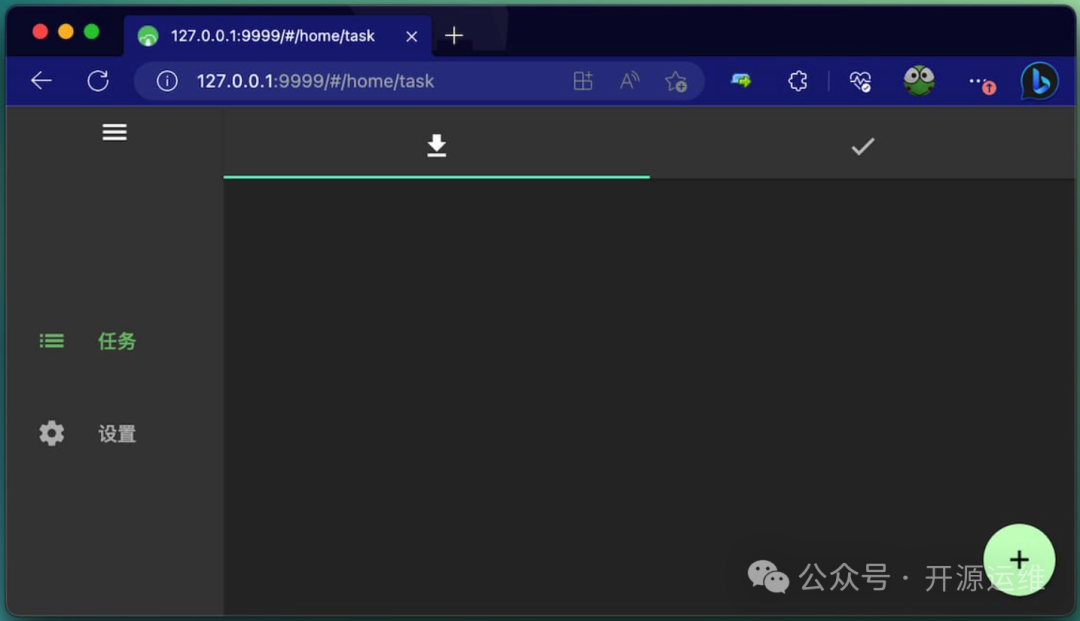
Task: Go back to the previous page
Action: click(x=41, y=81)
